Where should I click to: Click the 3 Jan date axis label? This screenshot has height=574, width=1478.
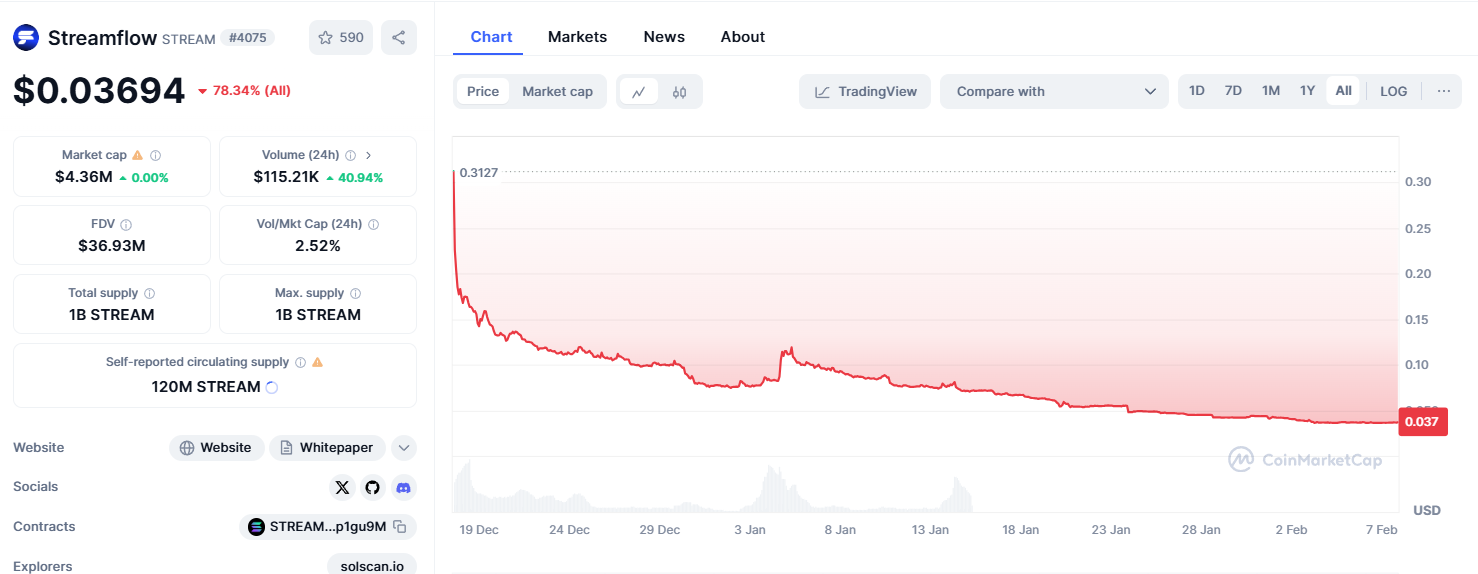coord(749,530)
